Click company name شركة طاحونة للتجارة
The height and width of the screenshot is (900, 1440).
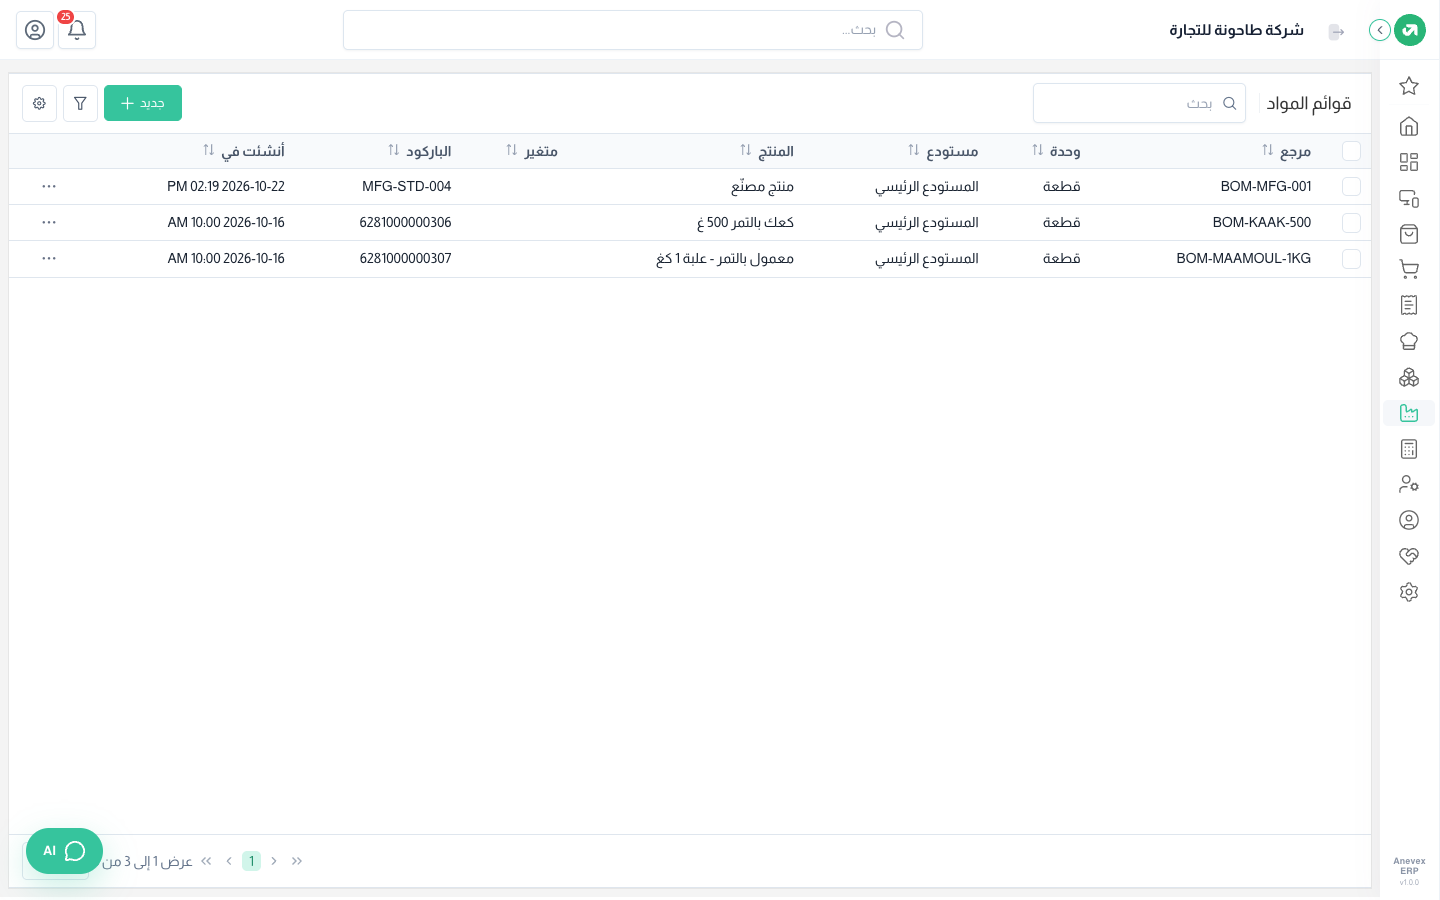point(1237,30)
